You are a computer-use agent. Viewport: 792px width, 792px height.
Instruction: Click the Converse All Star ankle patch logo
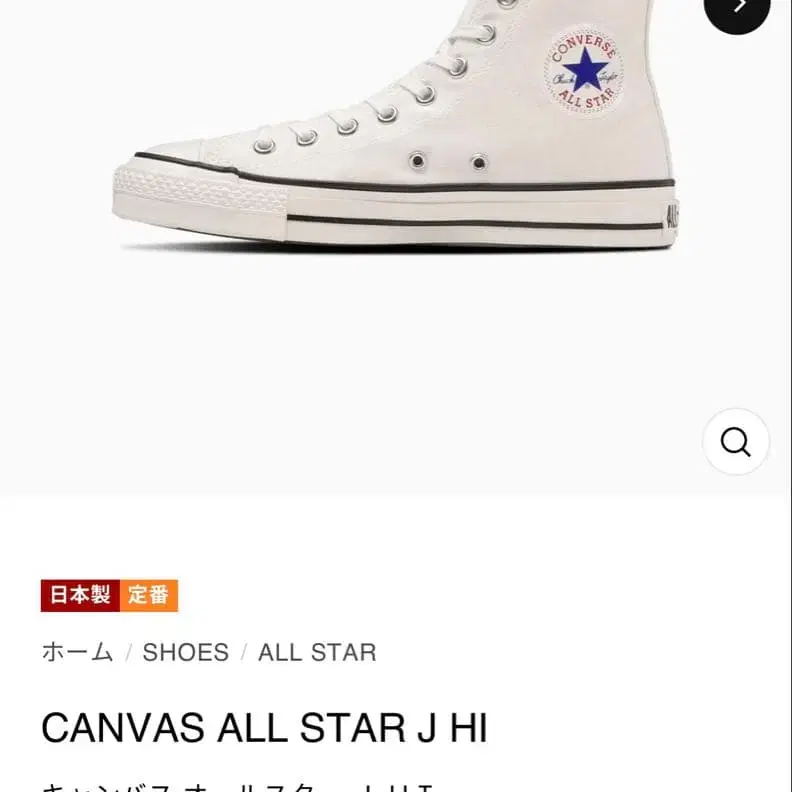pos(583,69)
